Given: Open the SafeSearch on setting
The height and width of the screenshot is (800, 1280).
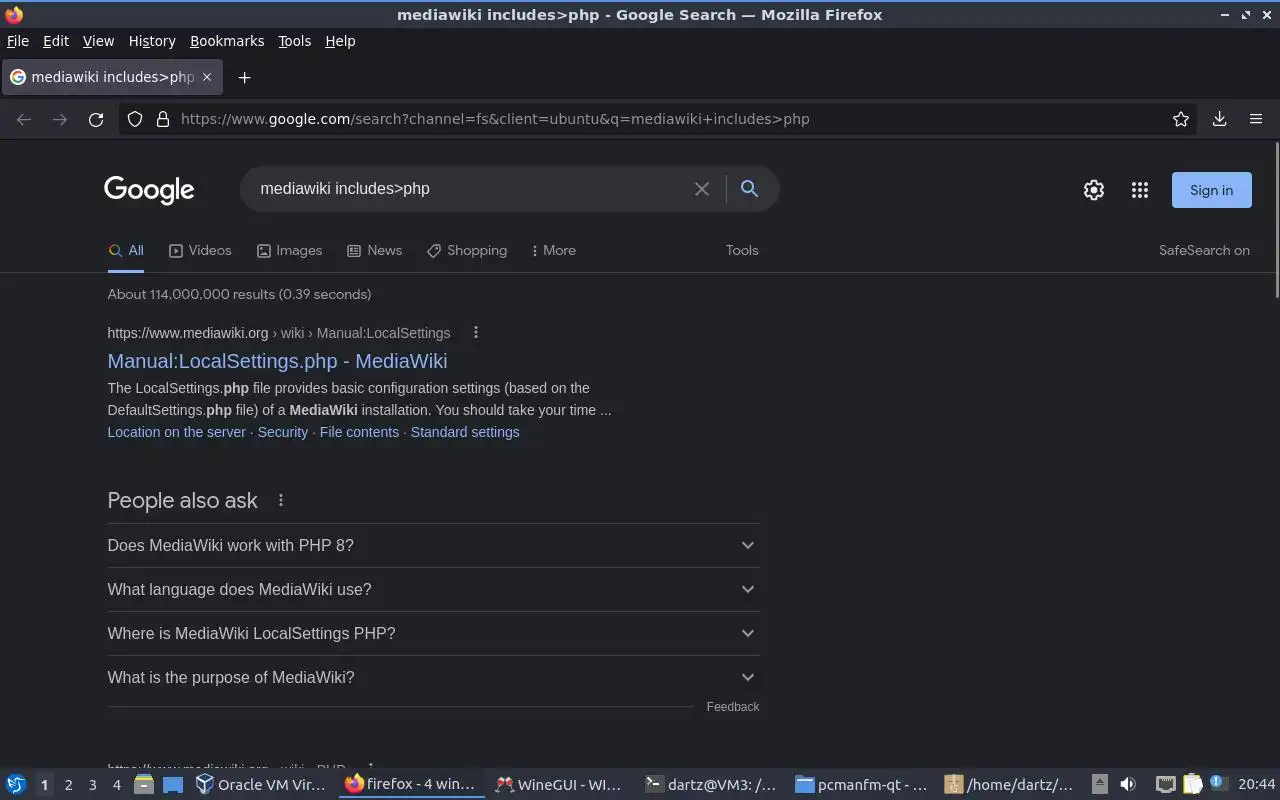Looking at the screenshot, I should tap(1204, 250).
